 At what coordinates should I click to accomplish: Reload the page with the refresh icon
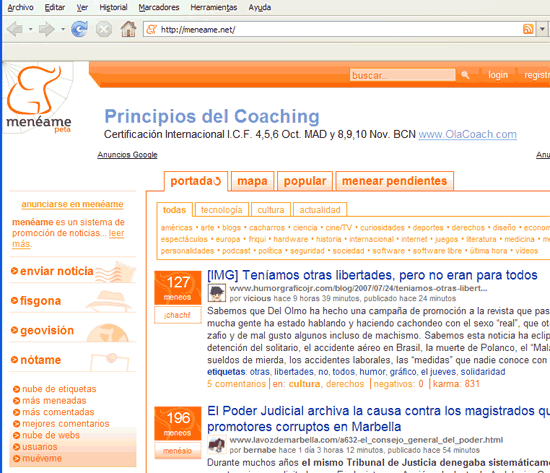80,29
